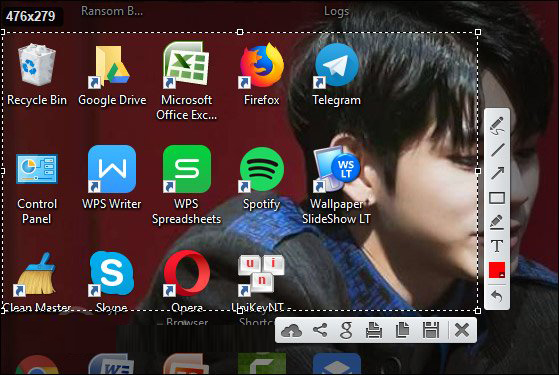The image size is (559, 375).
Task: Click the 476x279 selection size label
Action: click(x=31, y=16)
